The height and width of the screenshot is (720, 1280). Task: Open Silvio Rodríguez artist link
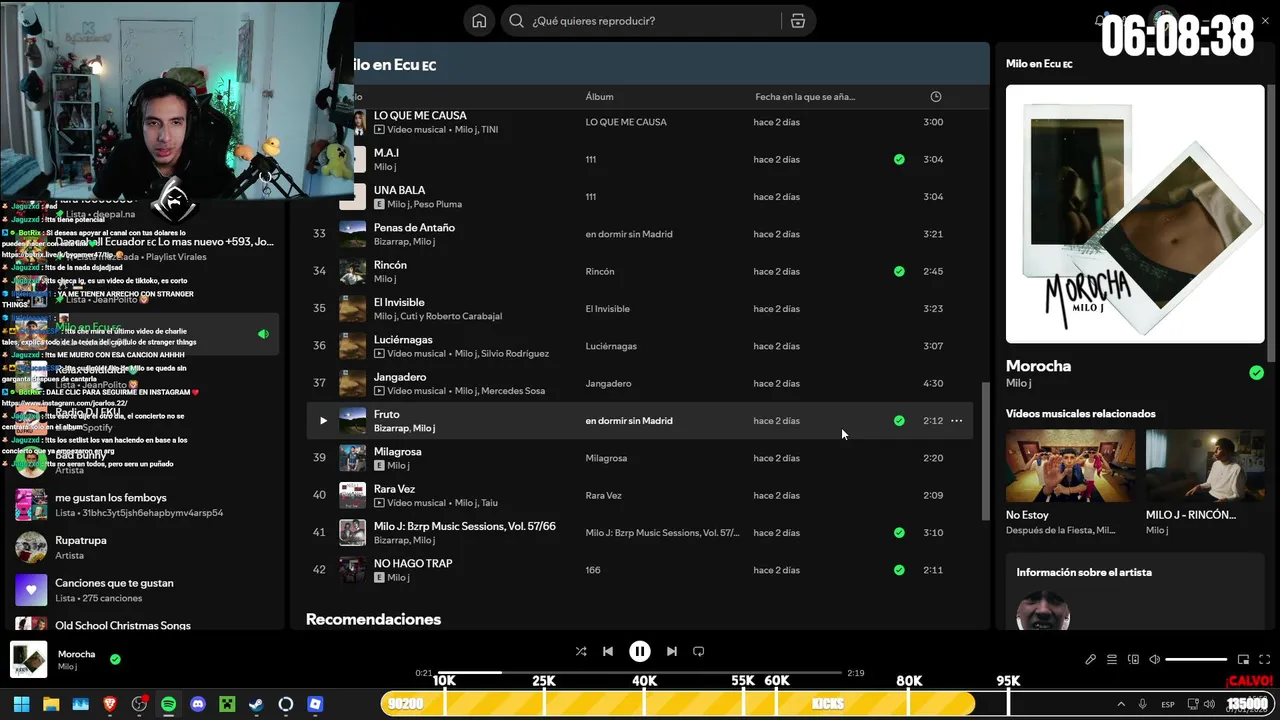coord(516,354)
